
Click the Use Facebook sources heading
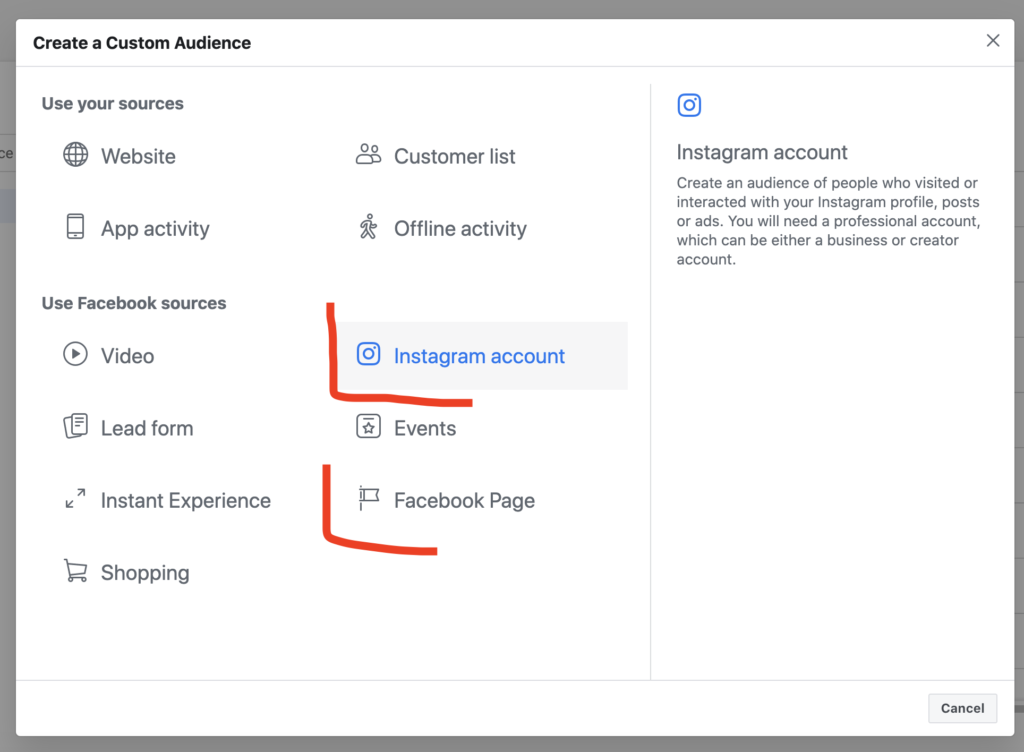click(x=134, y=304)
